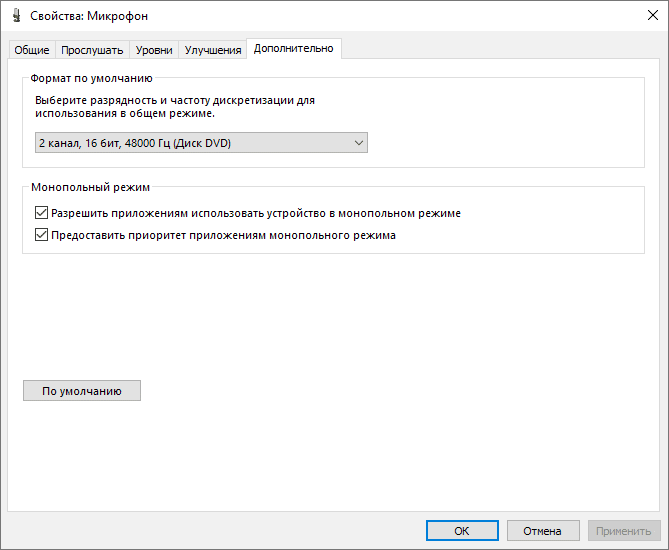Click the Разрешить приложениям checkbox label text
The width and height of the screenshot is (669, 550).
[x=256, y=213]
